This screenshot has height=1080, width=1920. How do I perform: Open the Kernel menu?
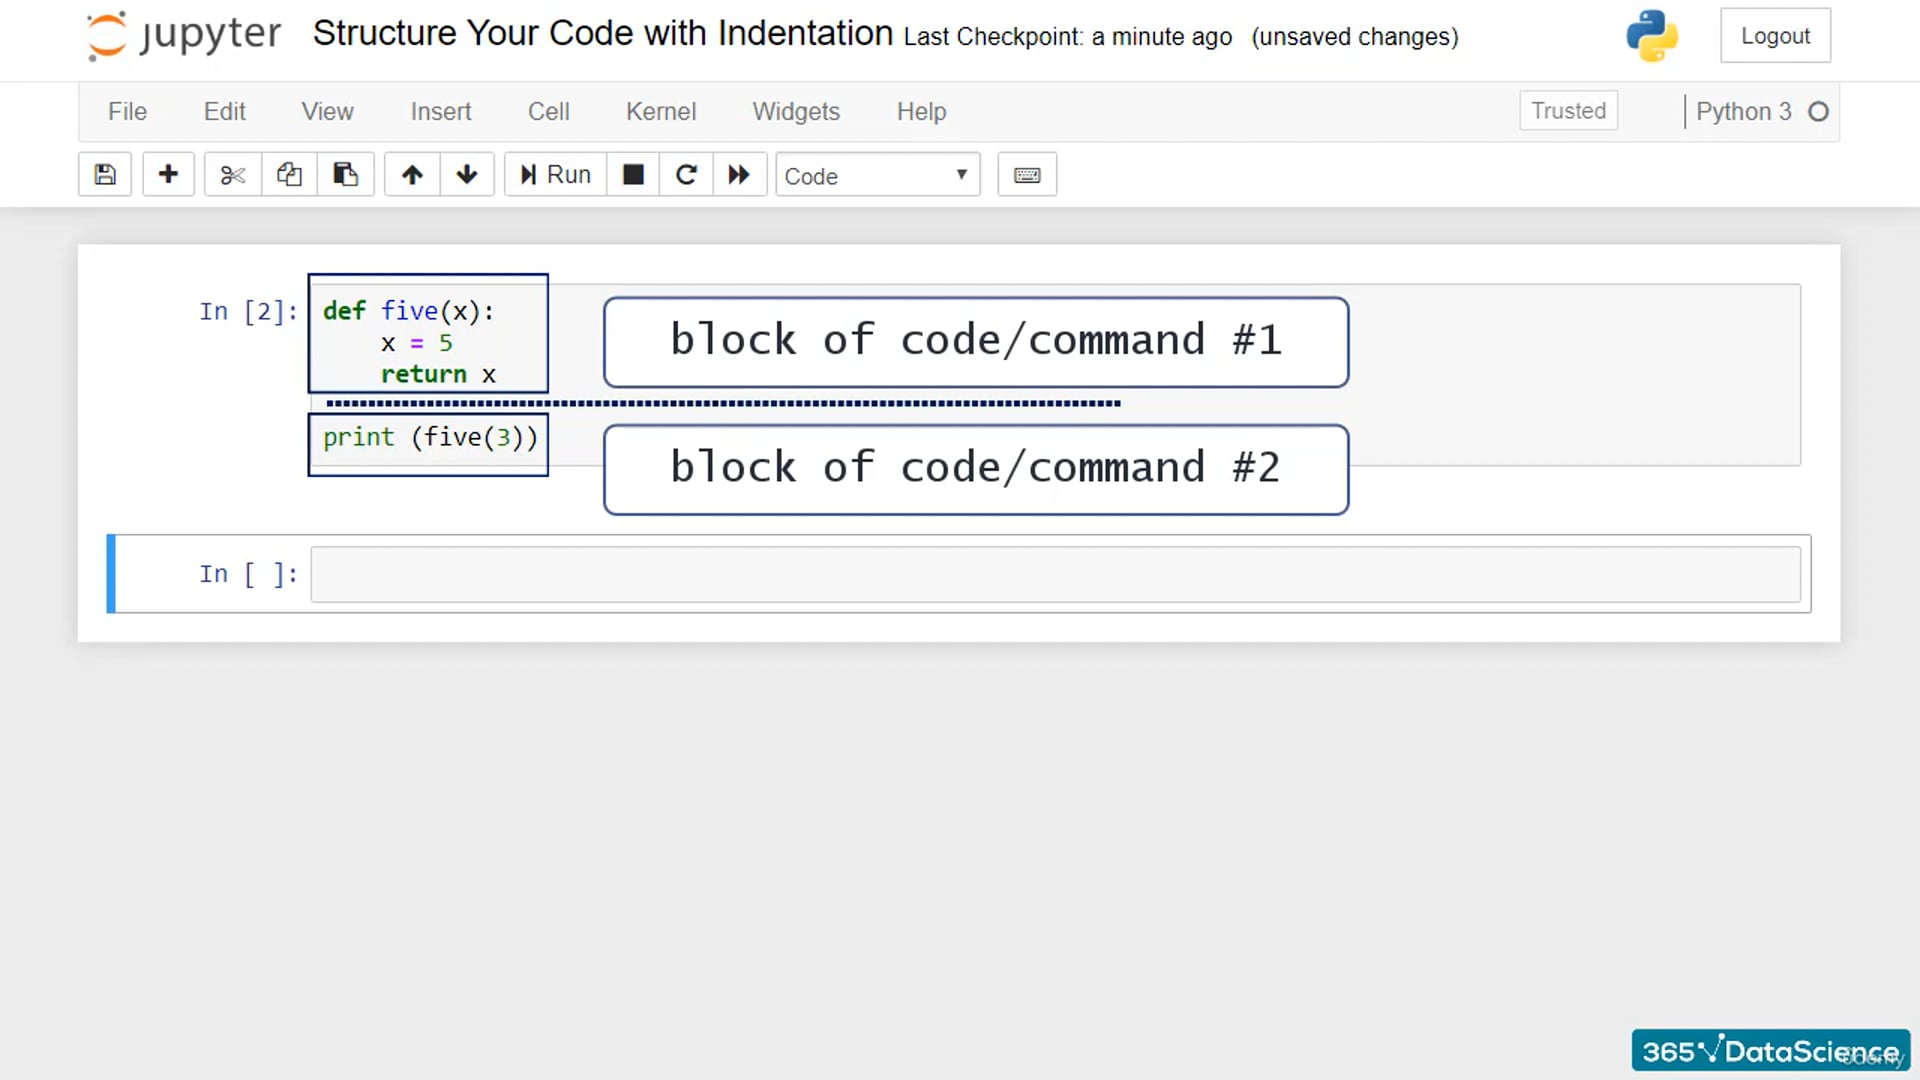point(660,111)
